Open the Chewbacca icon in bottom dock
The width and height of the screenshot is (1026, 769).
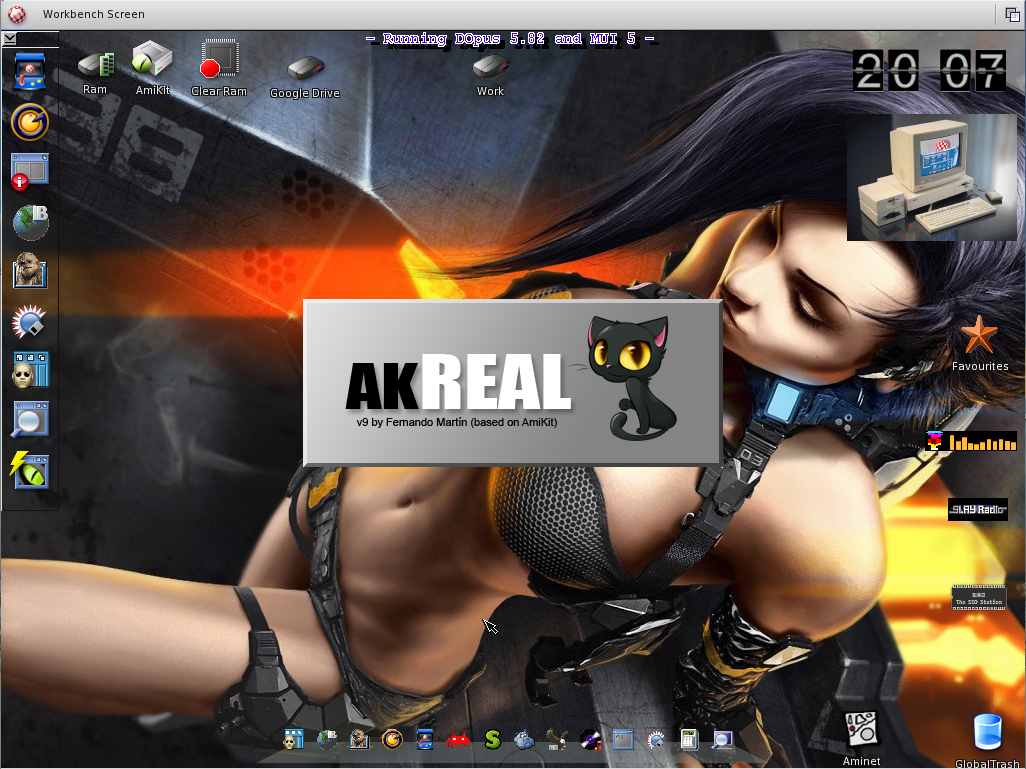pyautogui.click(x=359, y=740)
